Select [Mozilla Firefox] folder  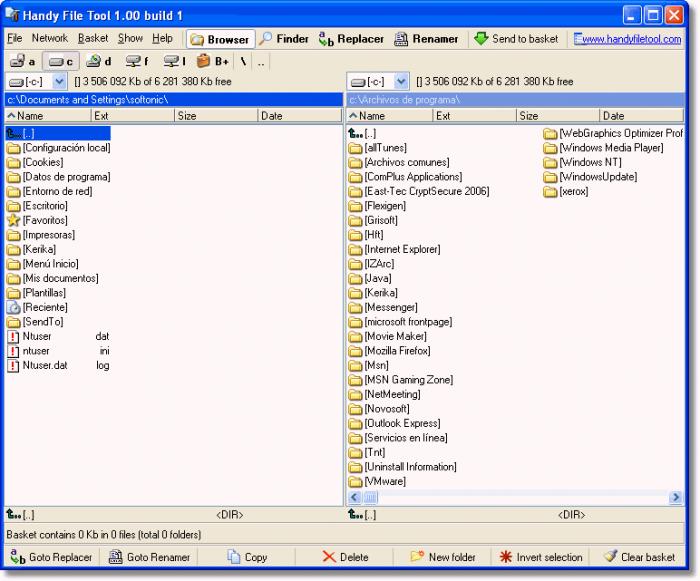tap(389, 351)
